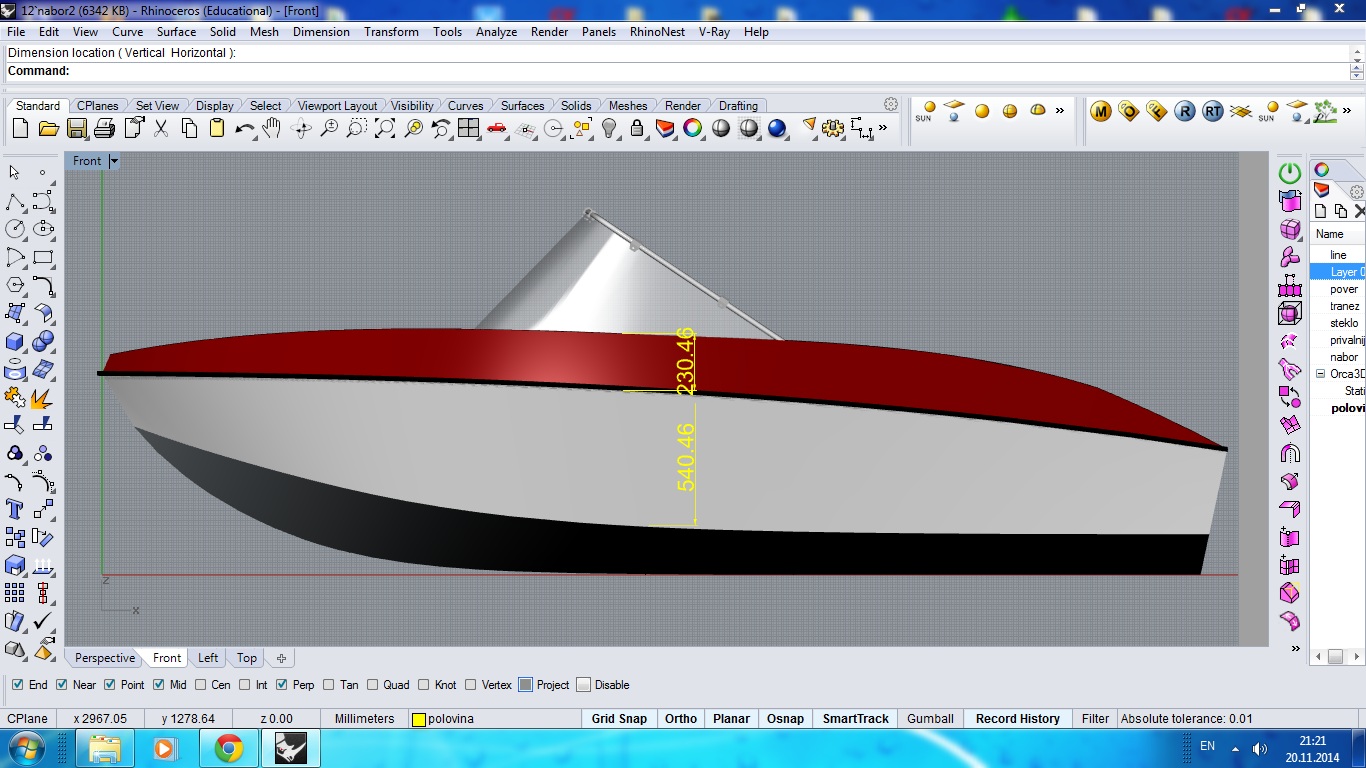Click the hide objects lightbulb icon
Image resolution: width=1366 pixels, height=768 pixels.
609,129
